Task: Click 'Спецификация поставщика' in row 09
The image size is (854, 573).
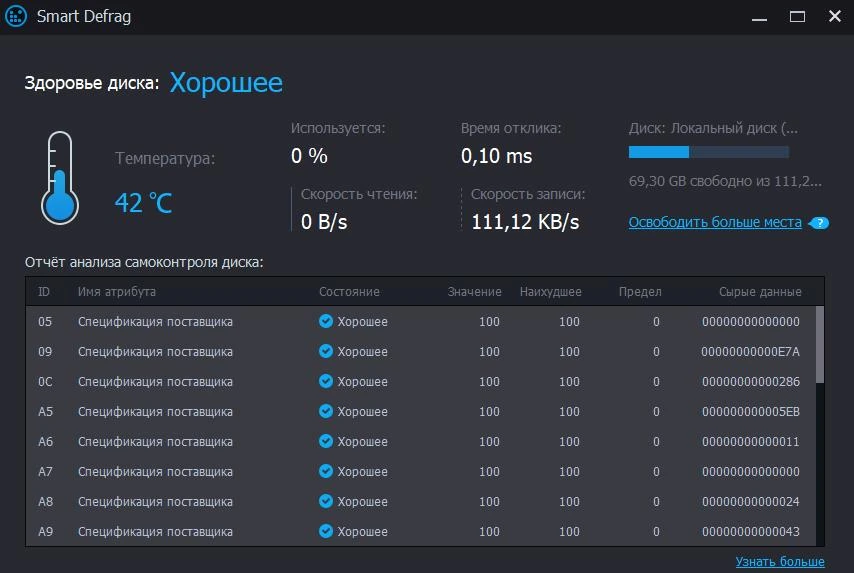Action: [155, 352]
